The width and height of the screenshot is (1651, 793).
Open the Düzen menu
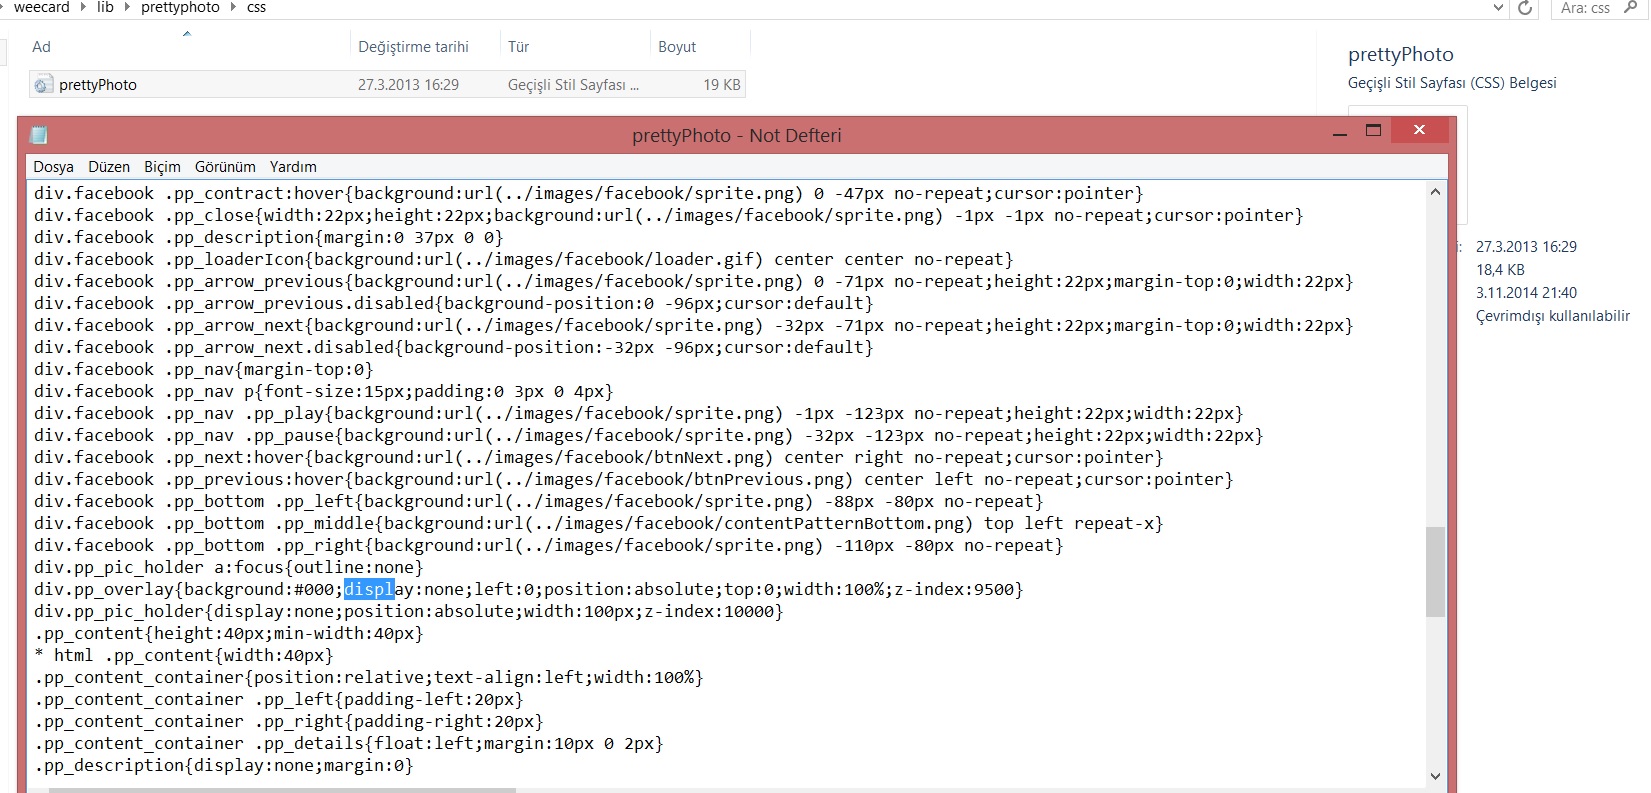coord(109,167)
